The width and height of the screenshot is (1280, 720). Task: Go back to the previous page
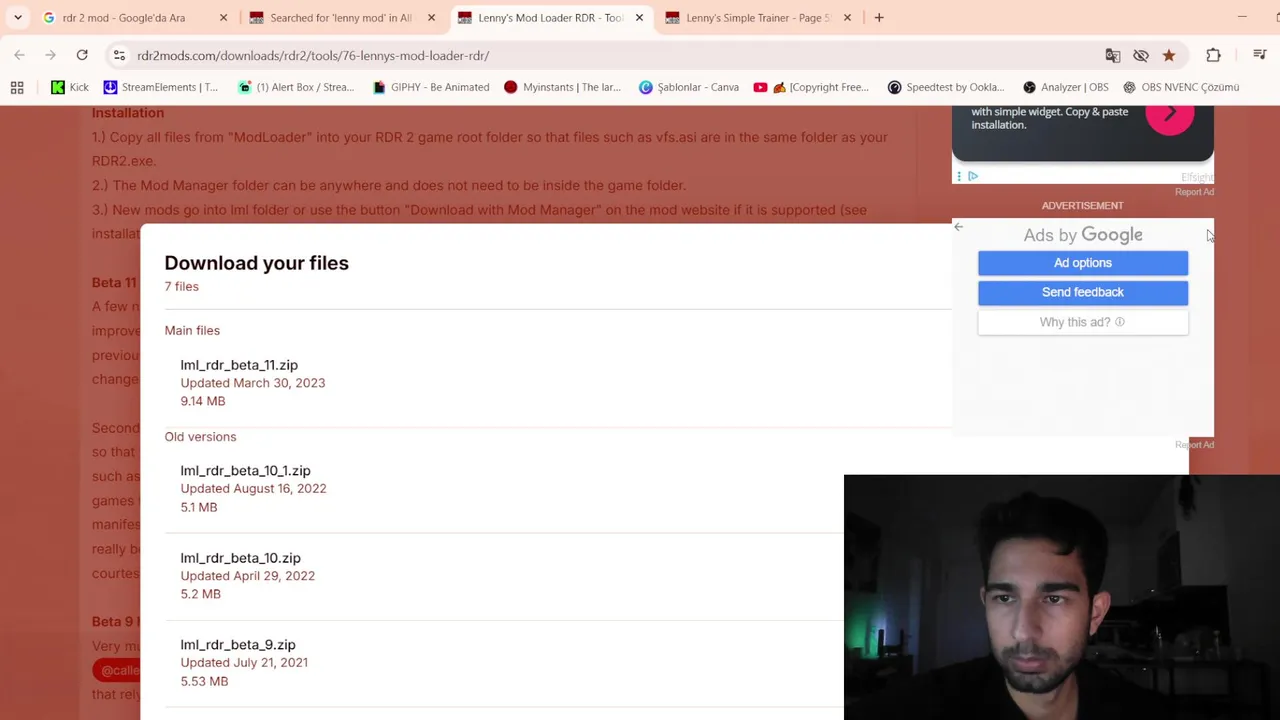19,55
